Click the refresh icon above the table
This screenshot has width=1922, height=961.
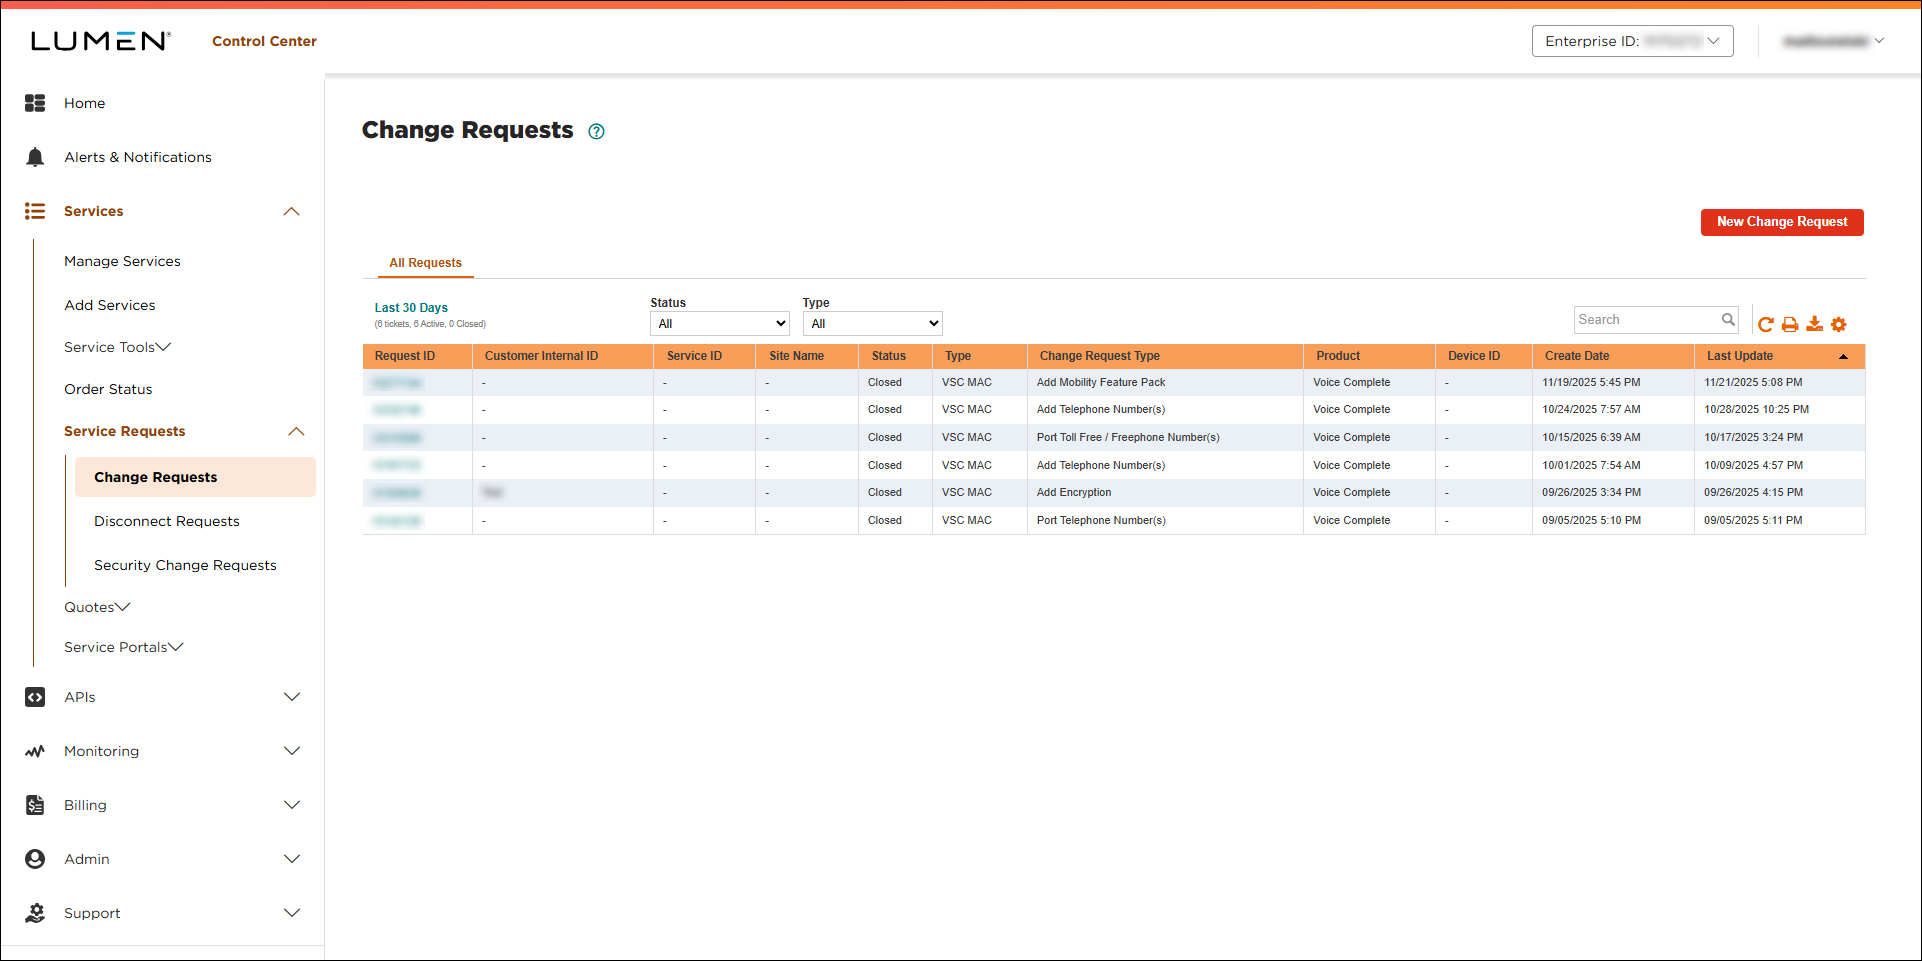coord(1765,324)
